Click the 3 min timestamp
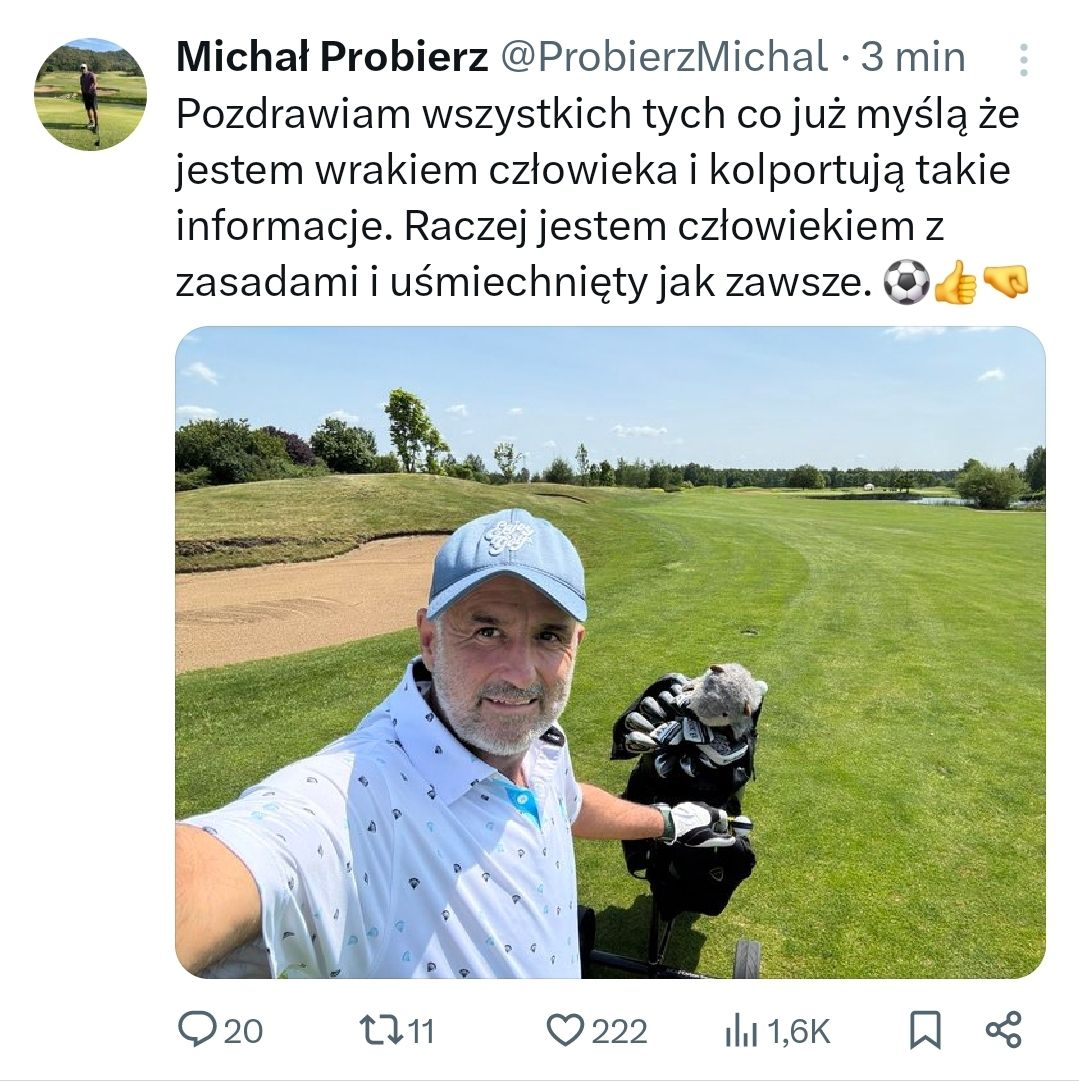The image size is (1079, 1082). tap(913, 57)
